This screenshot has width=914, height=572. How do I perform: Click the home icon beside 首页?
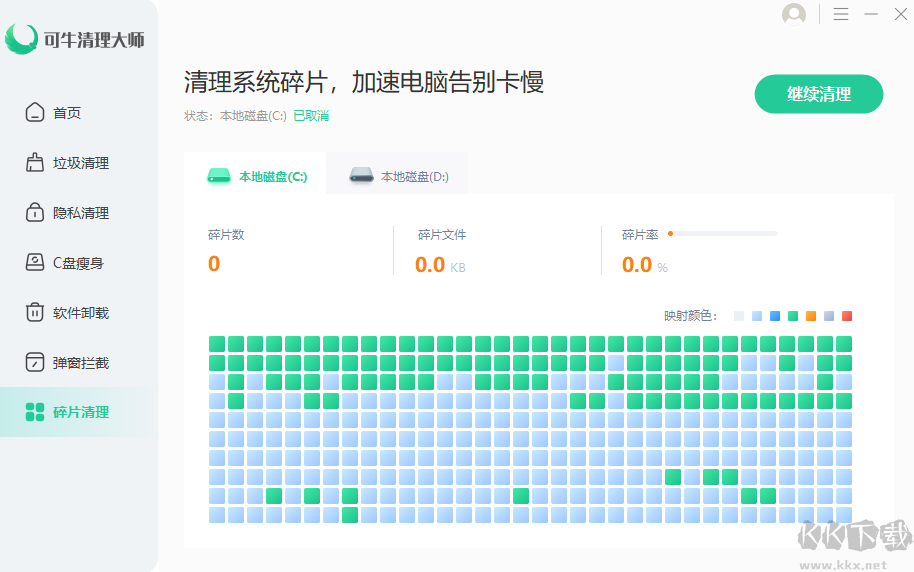[x=34, y=113]
